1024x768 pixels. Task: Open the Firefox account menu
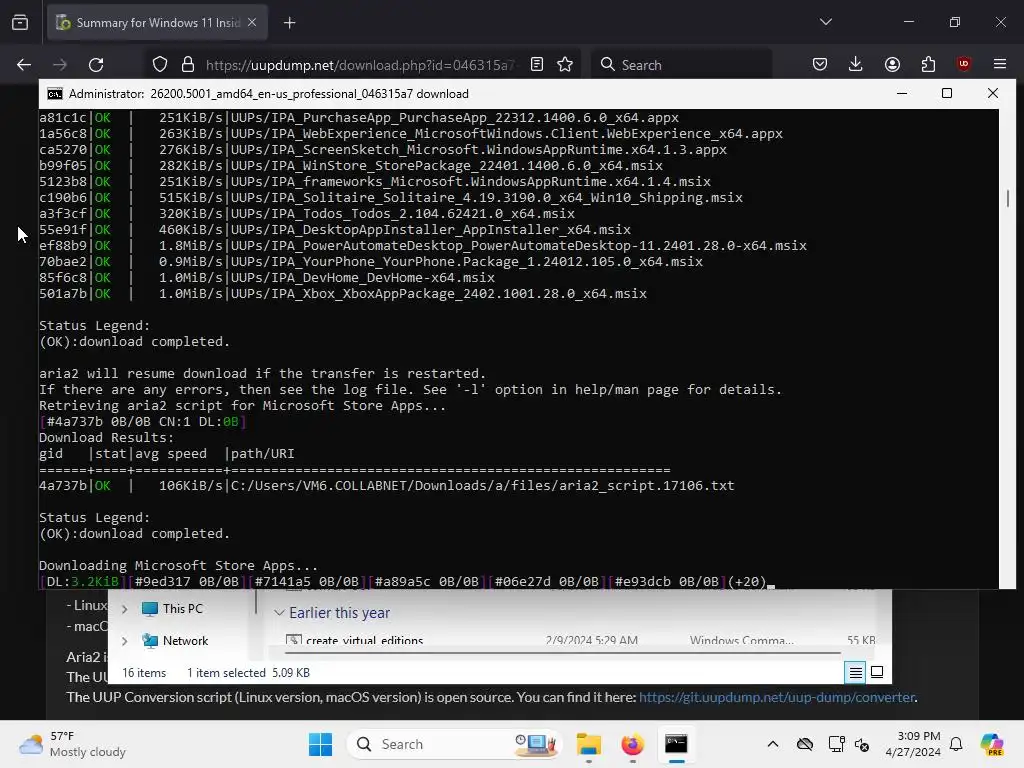coord(892,65)
